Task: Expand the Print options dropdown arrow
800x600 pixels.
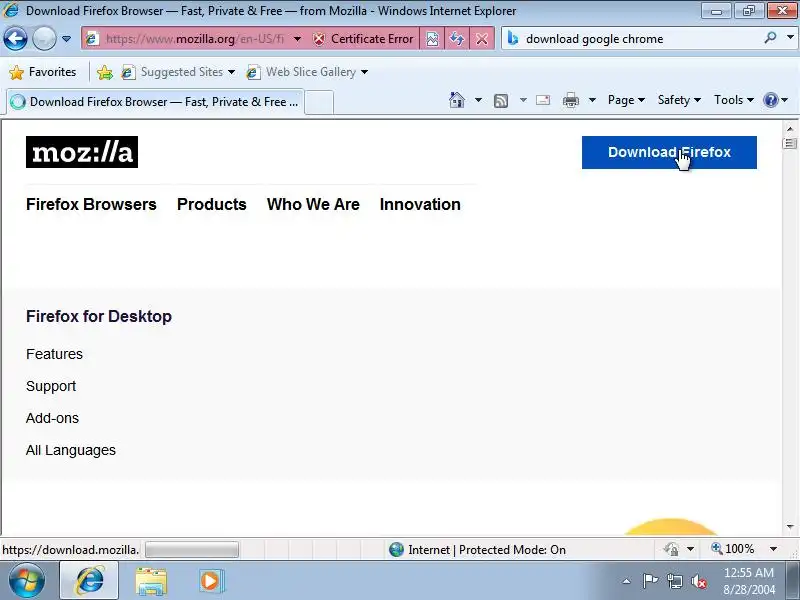Action: (x=592, y=100)
